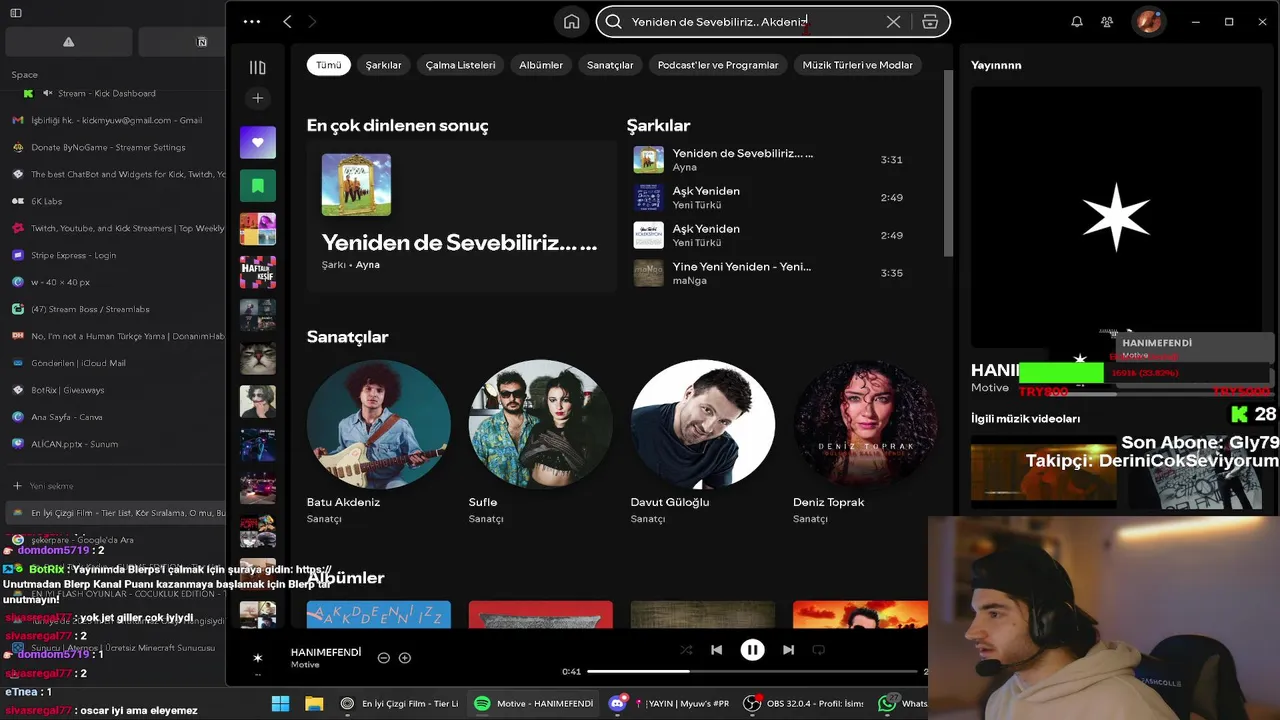The height and width of the screenshot is (720, 1280).
Task: Click the now playing album art star
Action: tap(257, 658)
